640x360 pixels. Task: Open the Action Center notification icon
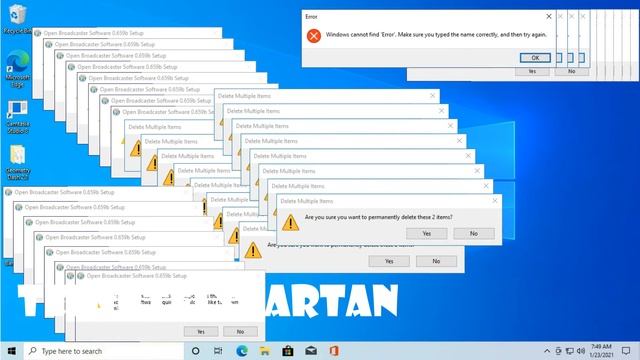point(626,351)
